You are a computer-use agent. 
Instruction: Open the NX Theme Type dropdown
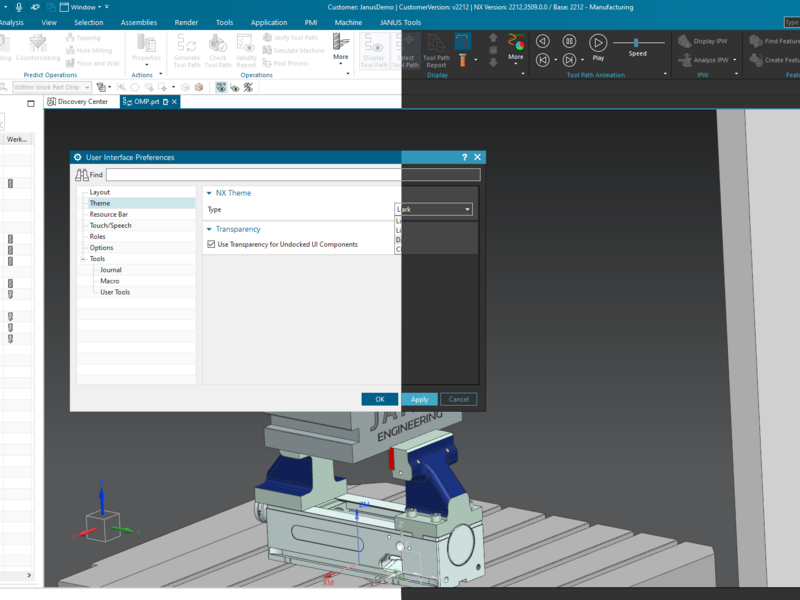coord(434,209)
